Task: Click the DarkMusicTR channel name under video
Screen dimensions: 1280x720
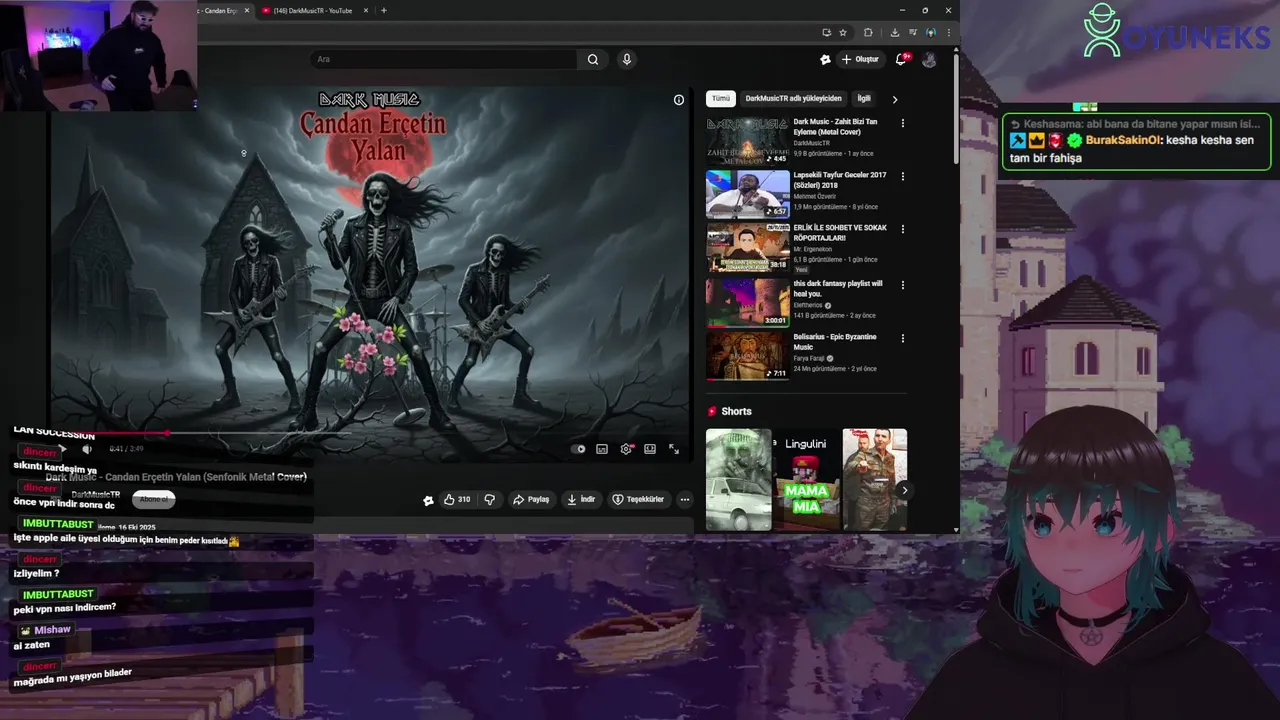Action: click(95, 495)
